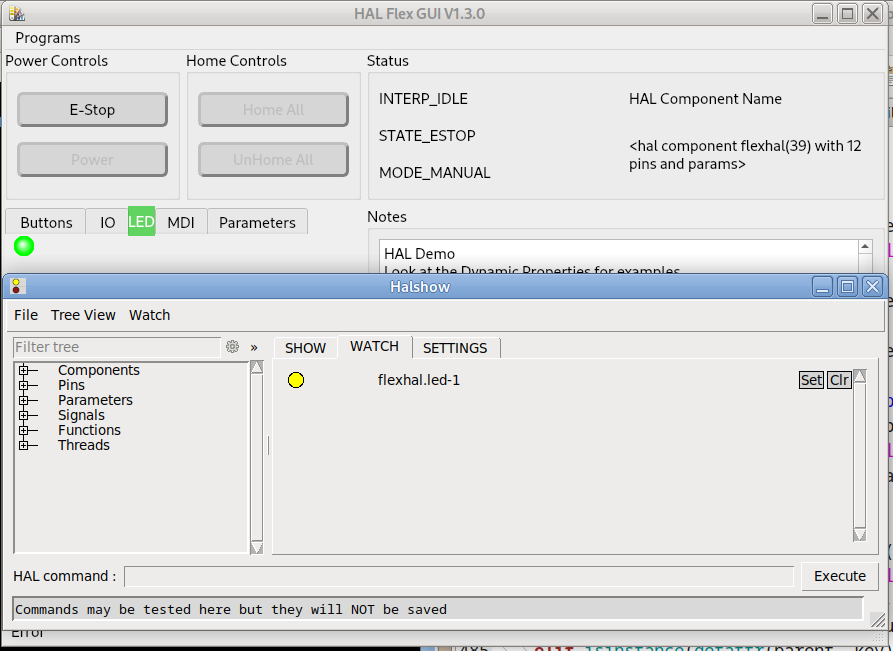Click the green LED indicator under tabs

pos(24,246)
